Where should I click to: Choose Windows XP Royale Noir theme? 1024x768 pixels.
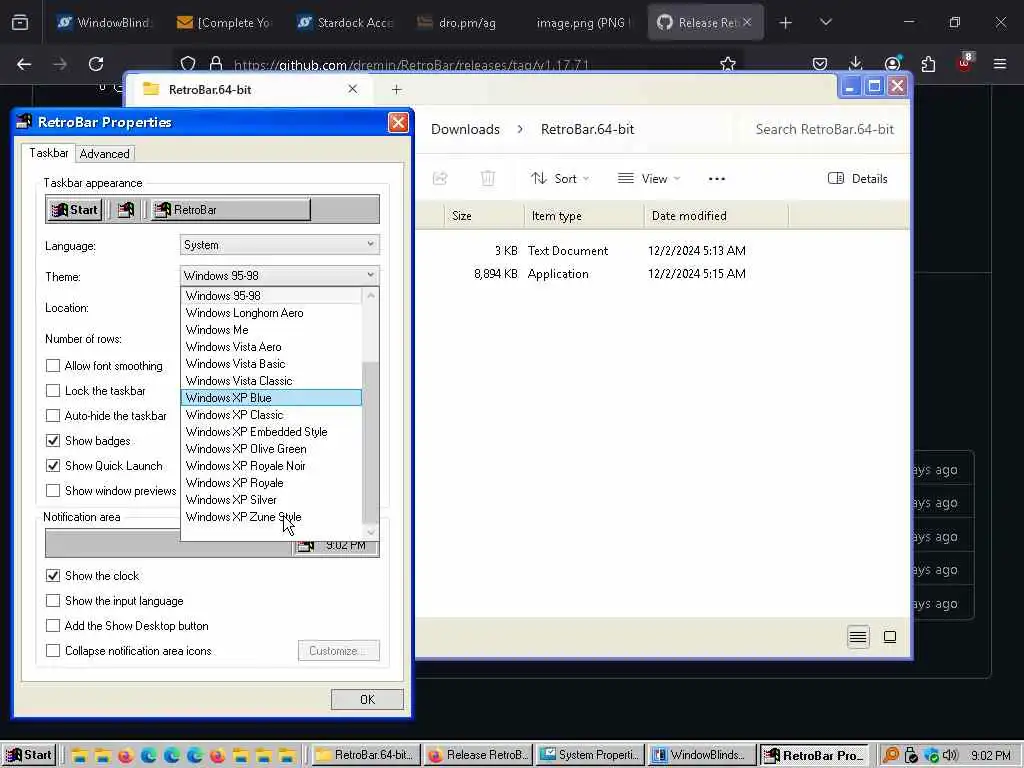pyautogui.click(x=271, y=466)
